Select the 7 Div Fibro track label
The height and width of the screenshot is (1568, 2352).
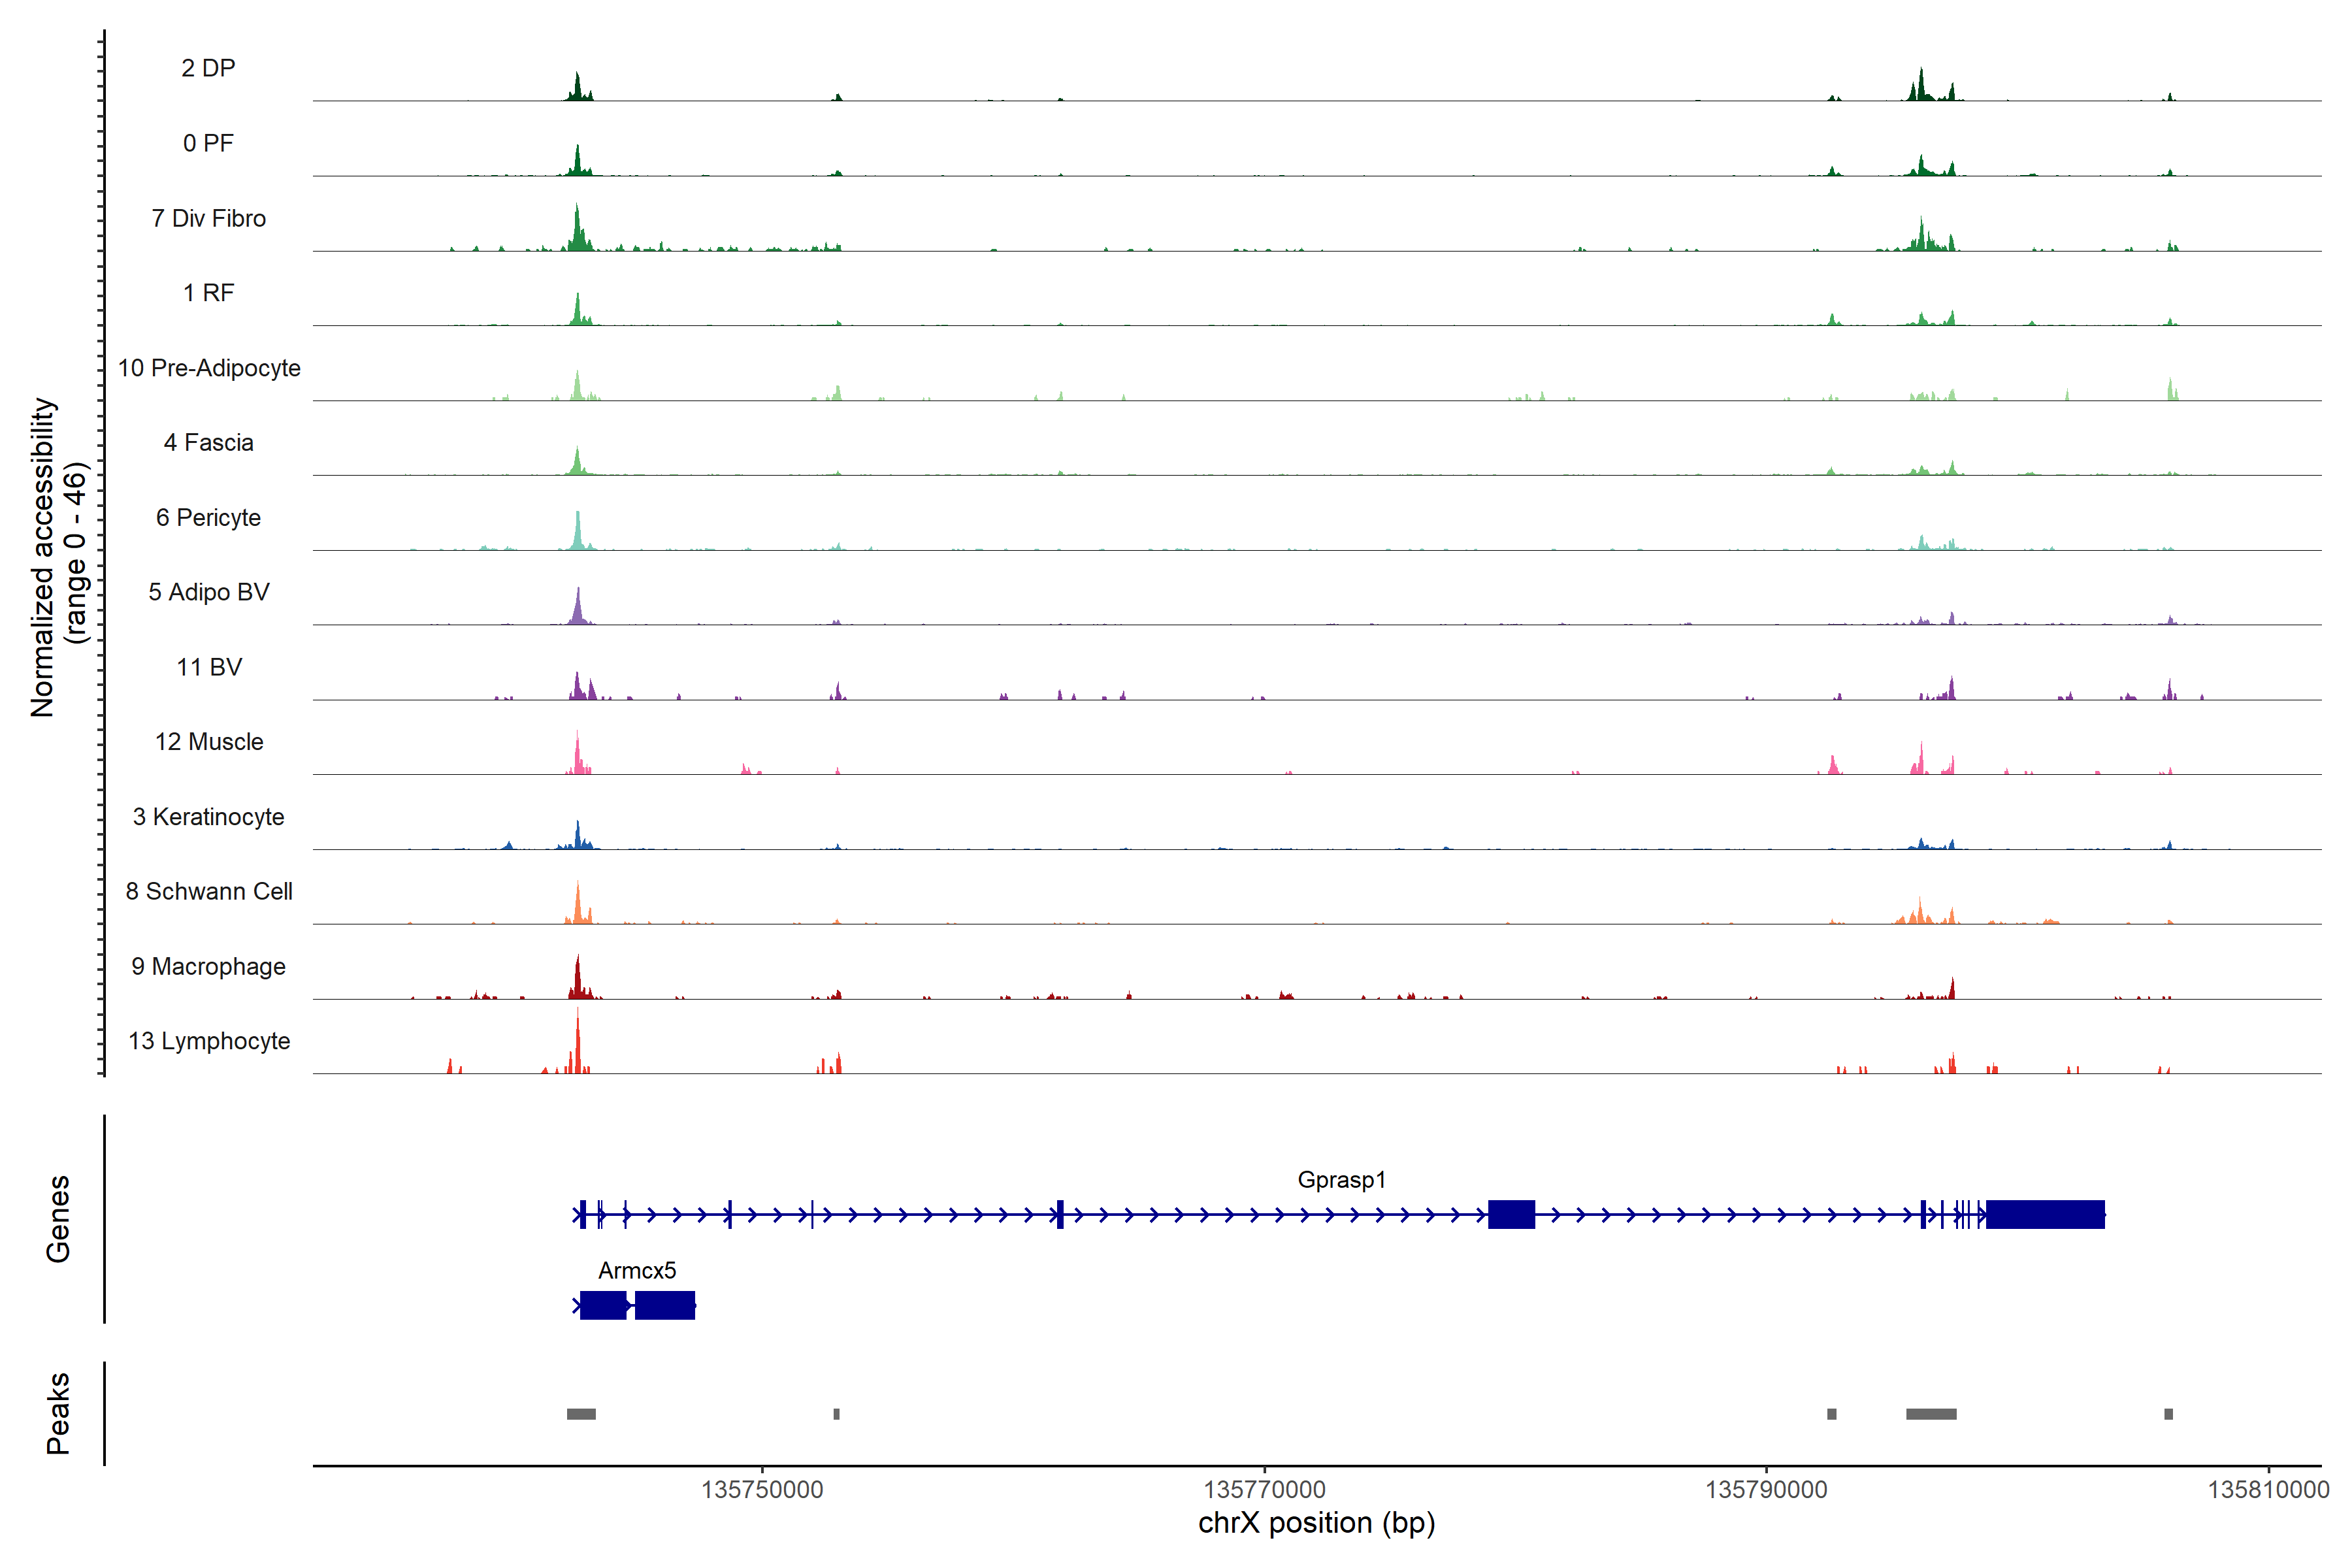point(208,218)
